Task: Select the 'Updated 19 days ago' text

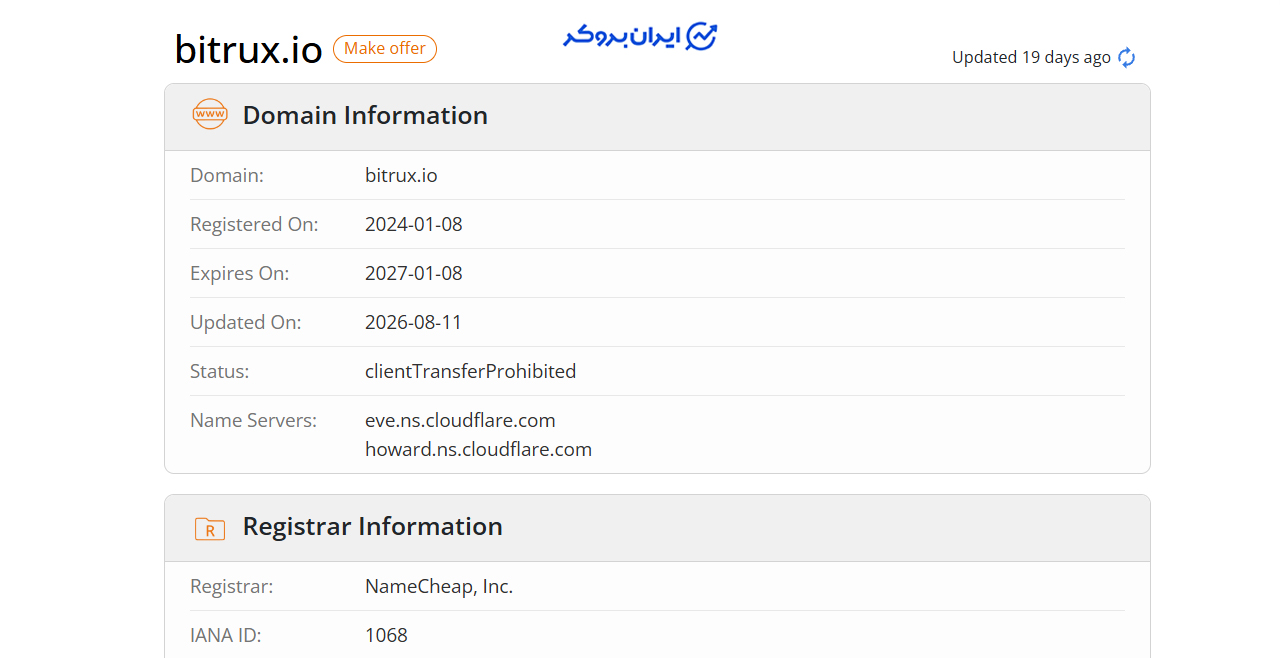Action: (x=1031, y=58)
